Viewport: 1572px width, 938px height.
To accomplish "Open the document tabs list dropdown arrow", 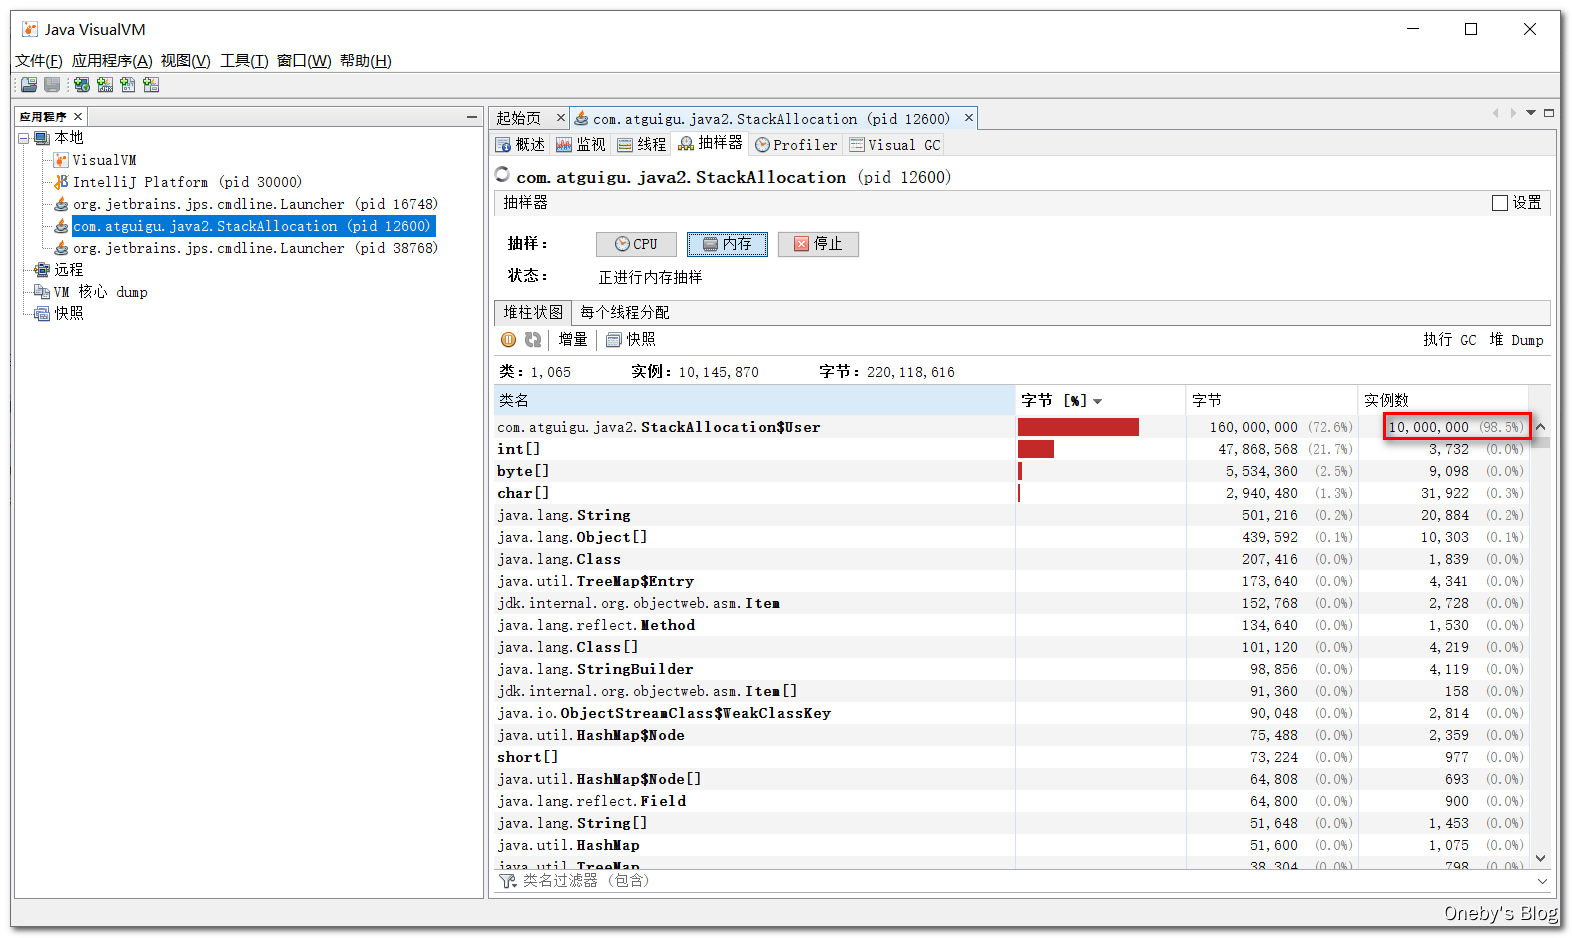I will pos(1531,113).
